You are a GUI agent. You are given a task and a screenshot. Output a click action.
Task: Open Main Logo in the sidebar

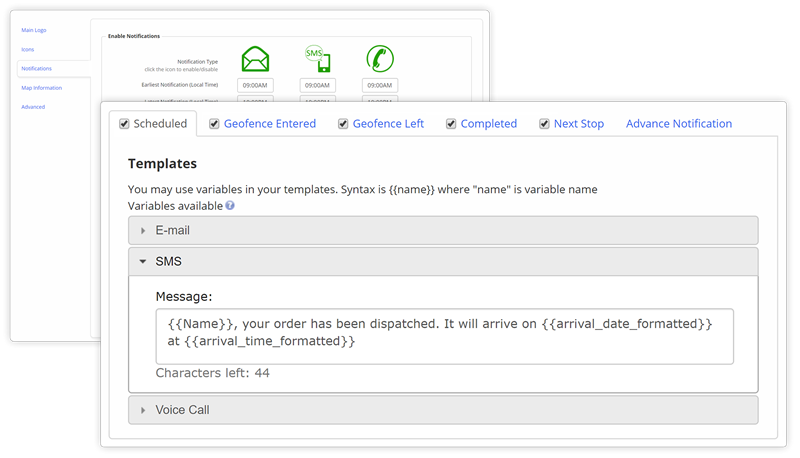click(34, 30)
